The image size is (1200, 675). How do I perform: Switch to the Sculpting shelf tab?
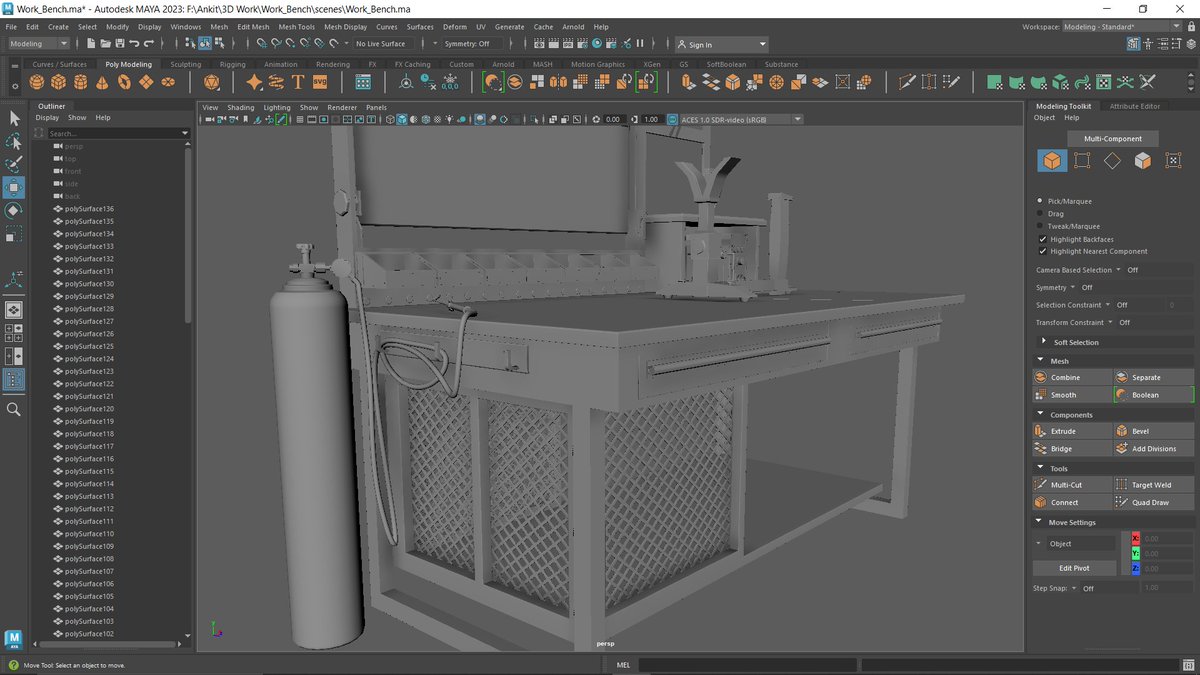click(x=185, y=64)
